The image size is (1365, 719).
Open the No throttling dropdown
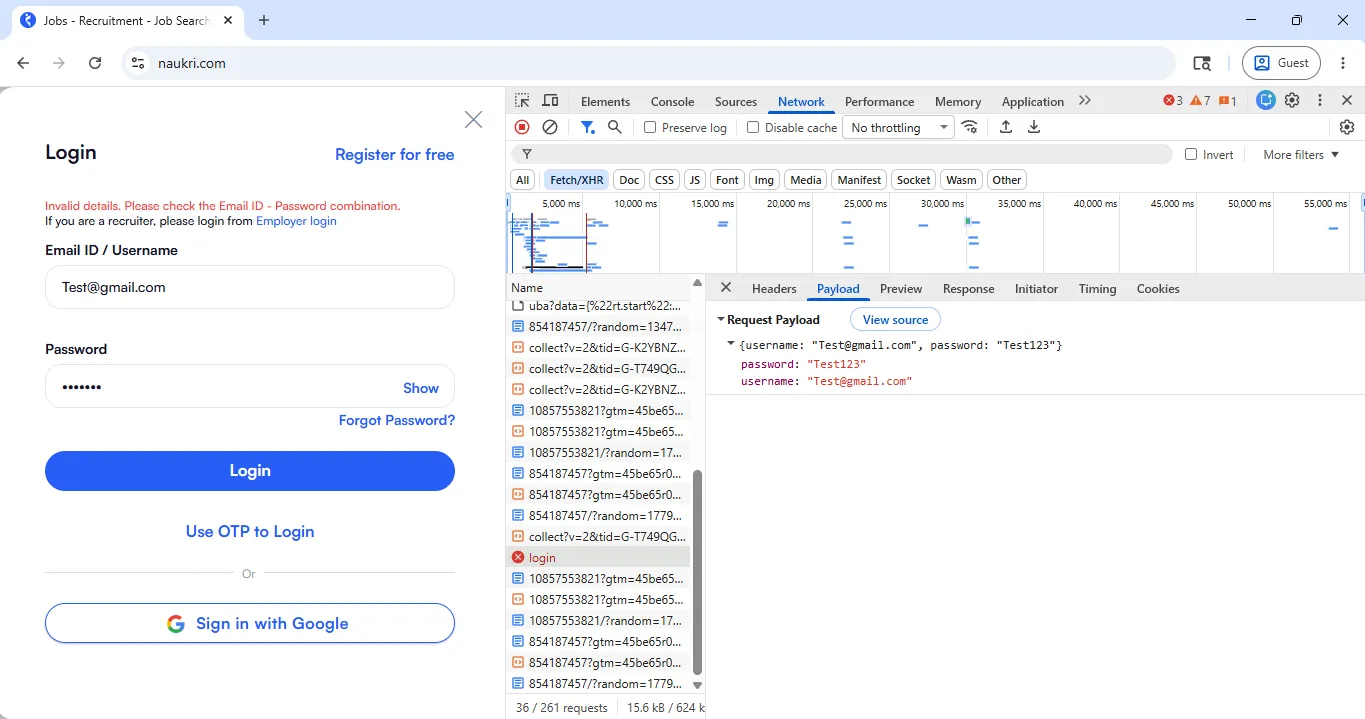pos(898,127)
